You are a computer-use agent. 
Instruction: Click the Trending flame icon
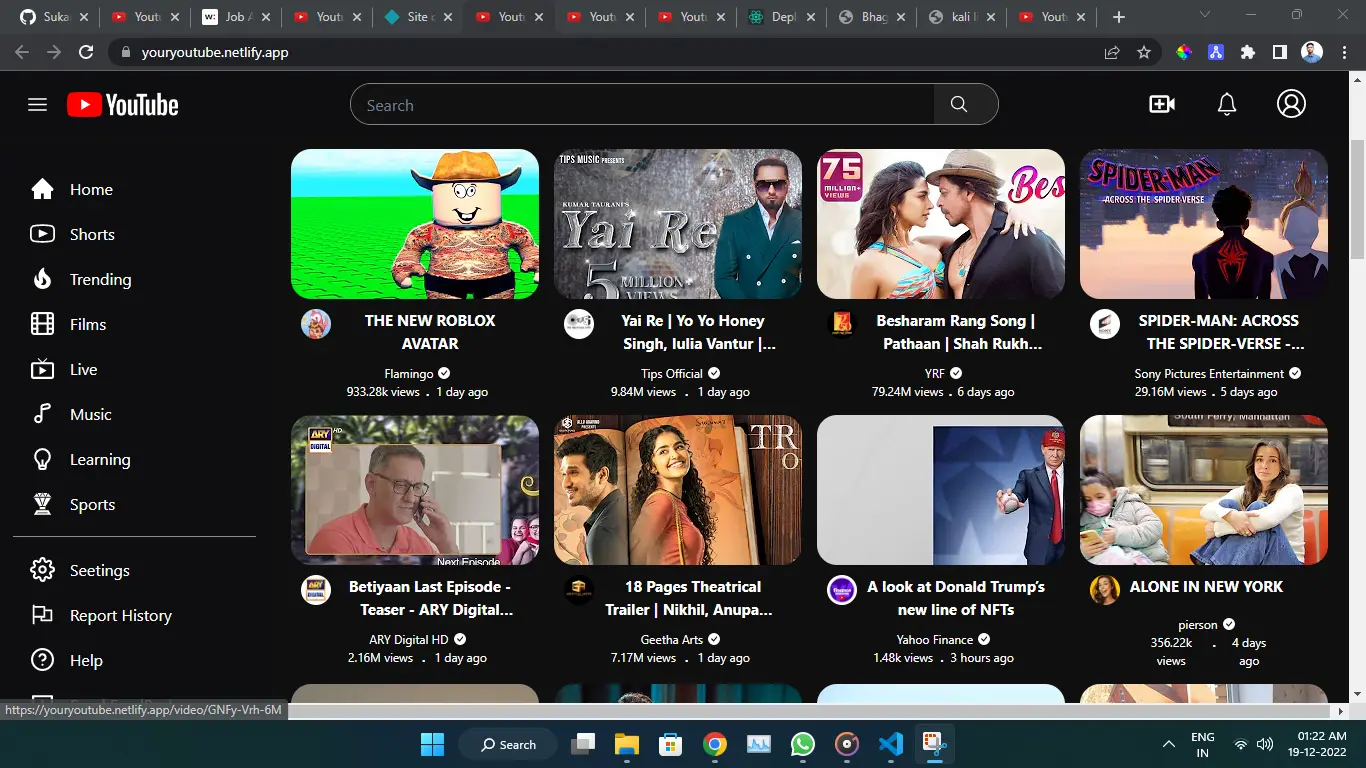[42, 279]
